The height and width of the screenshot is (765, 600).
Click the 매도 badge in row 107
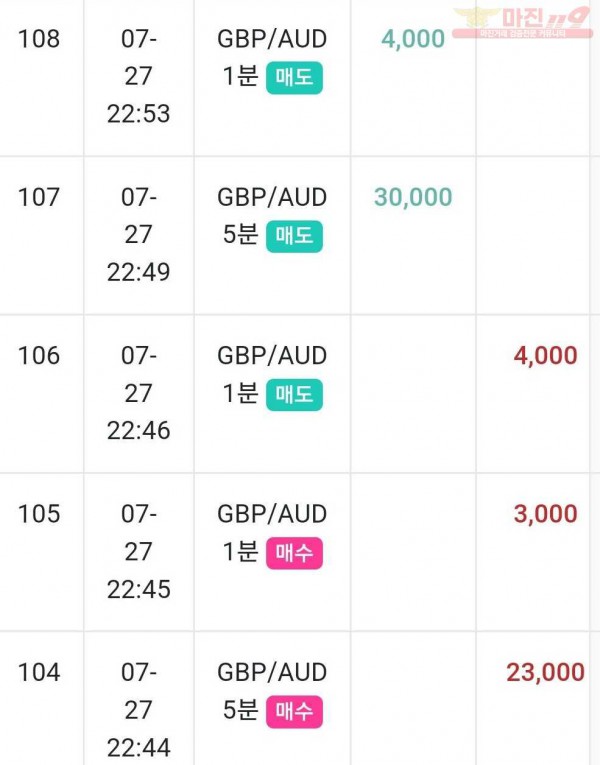point(294,236)
